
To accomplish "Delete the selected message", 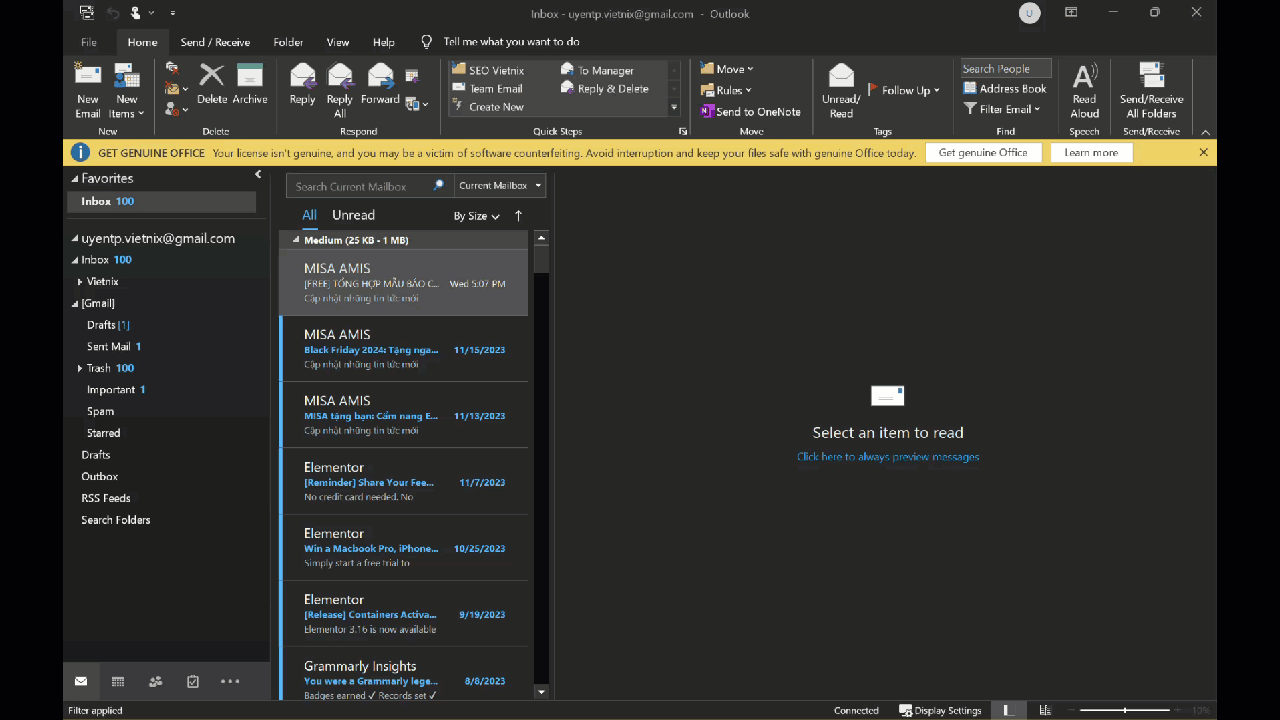I will pos(212,84).
